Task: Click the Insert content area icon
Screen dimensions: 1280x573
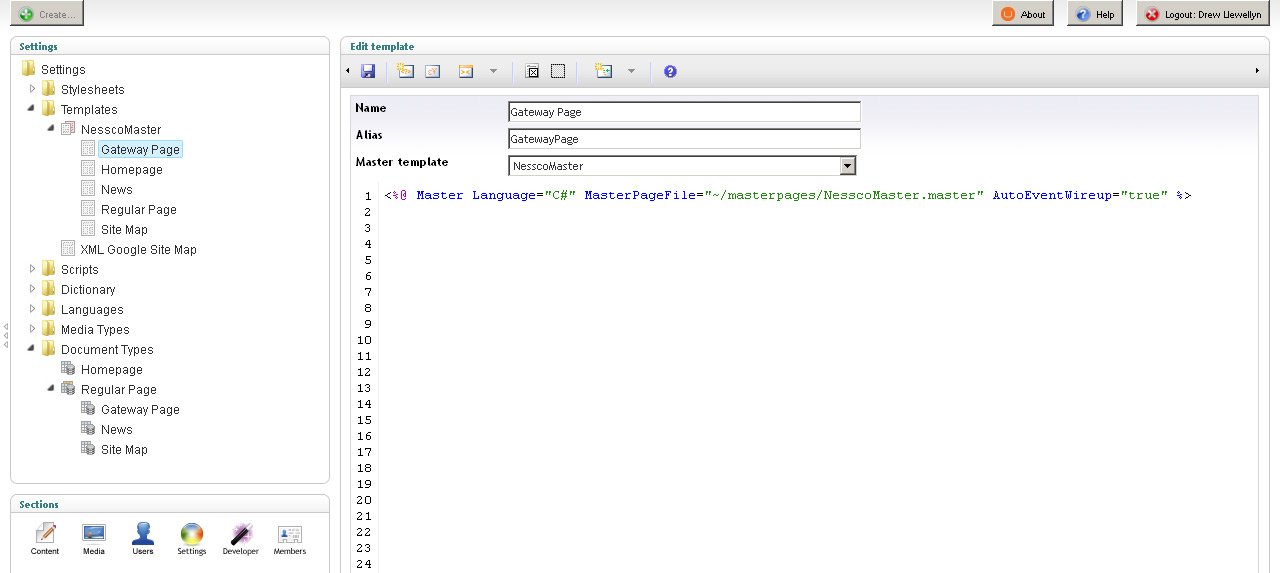Action: pos(532,71)
